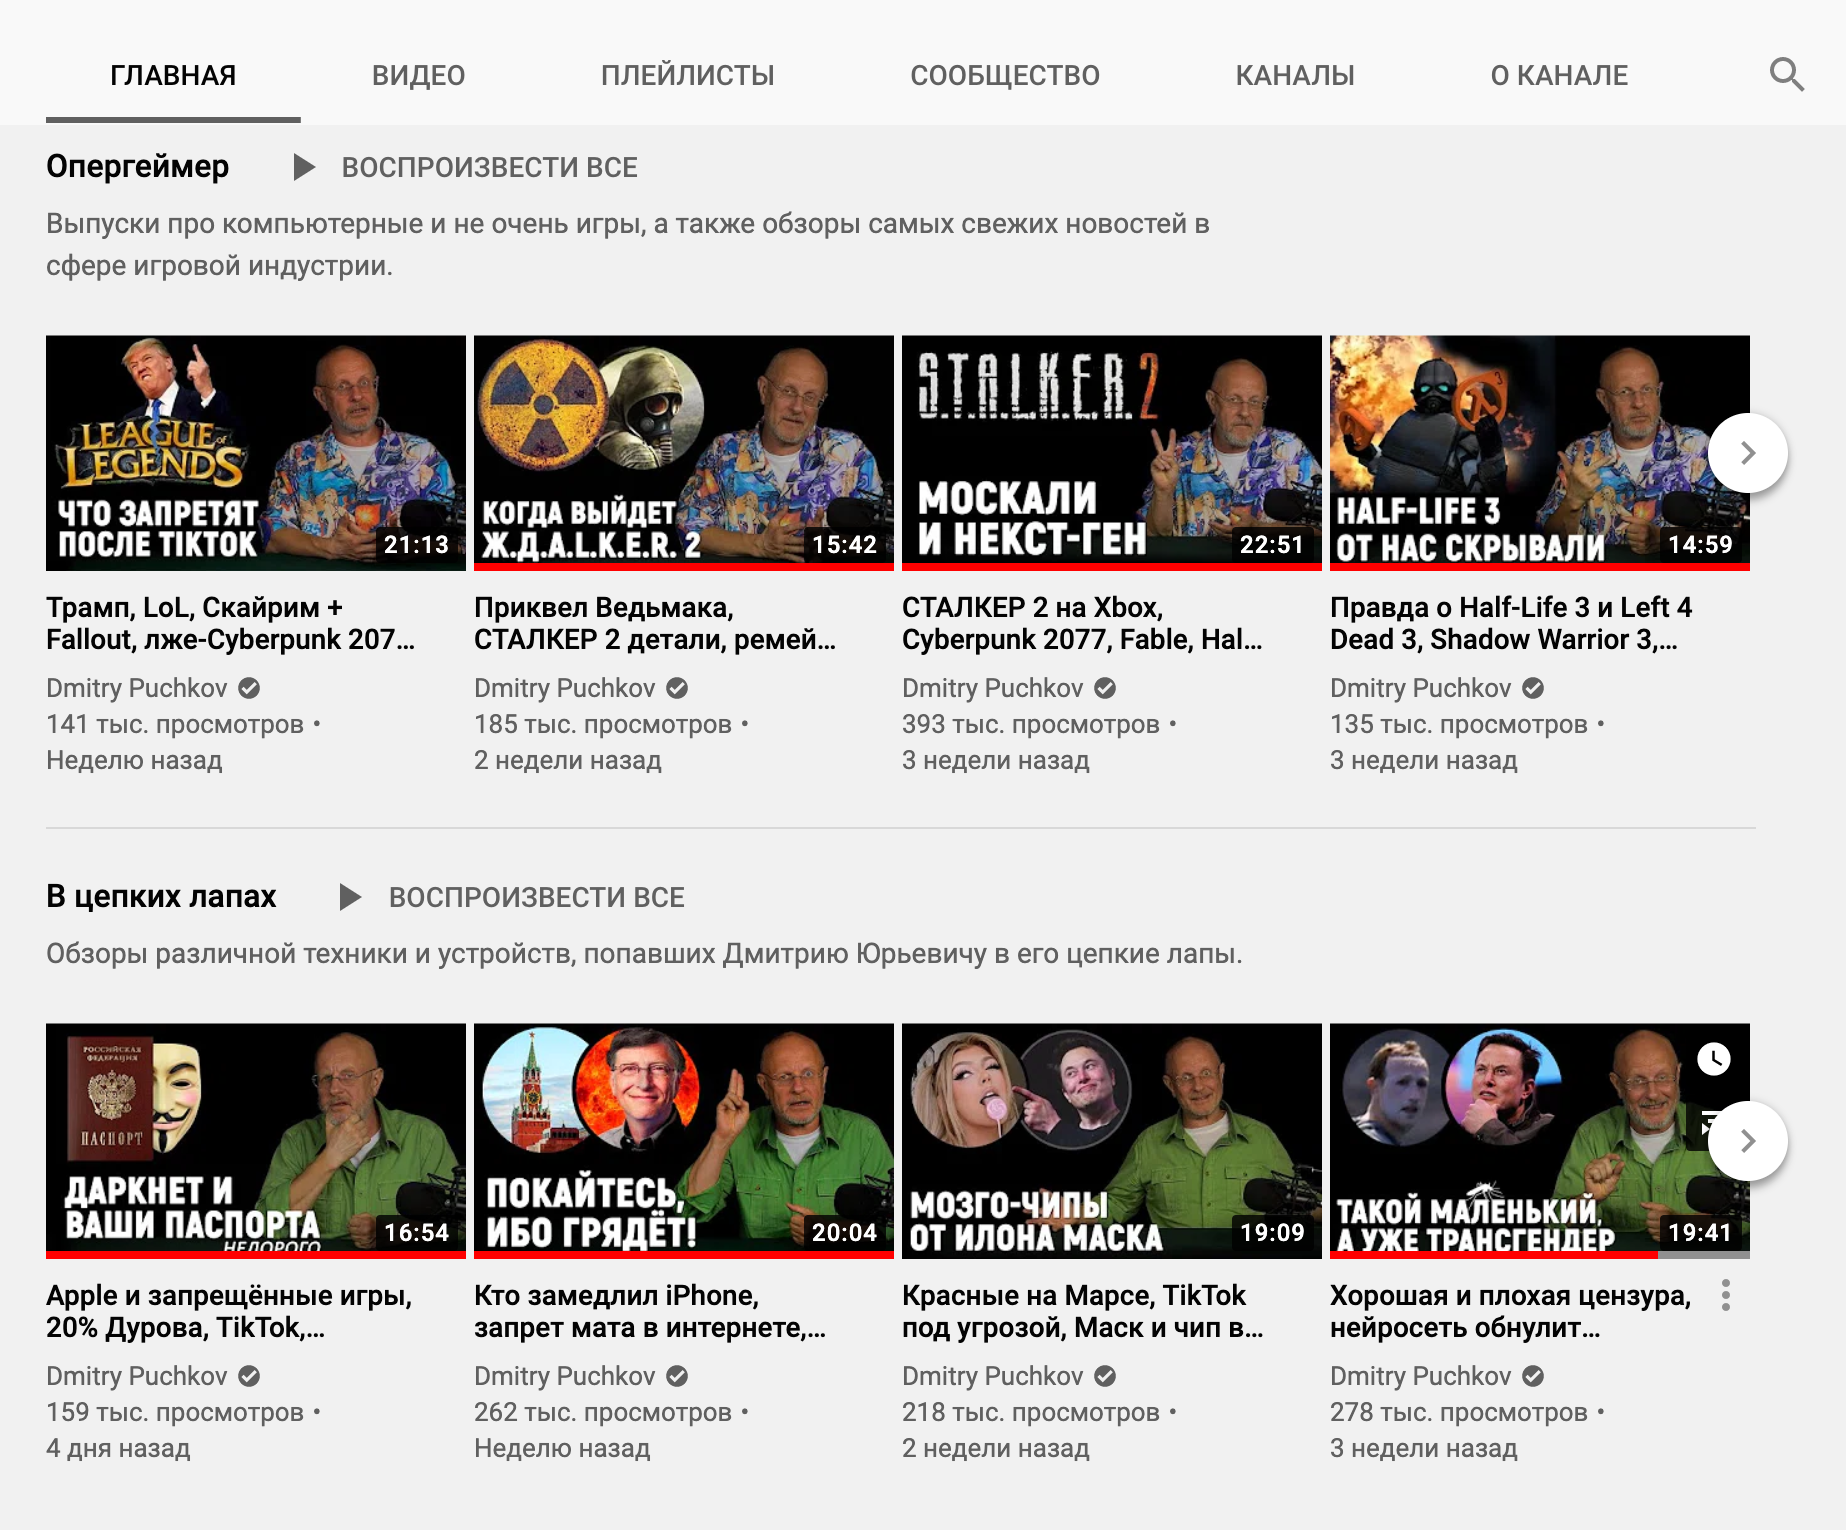Click the verified badge under Красные на Марсе video
This screenshot has height=1530, width=1846.
click(x=1105, y=1376)
